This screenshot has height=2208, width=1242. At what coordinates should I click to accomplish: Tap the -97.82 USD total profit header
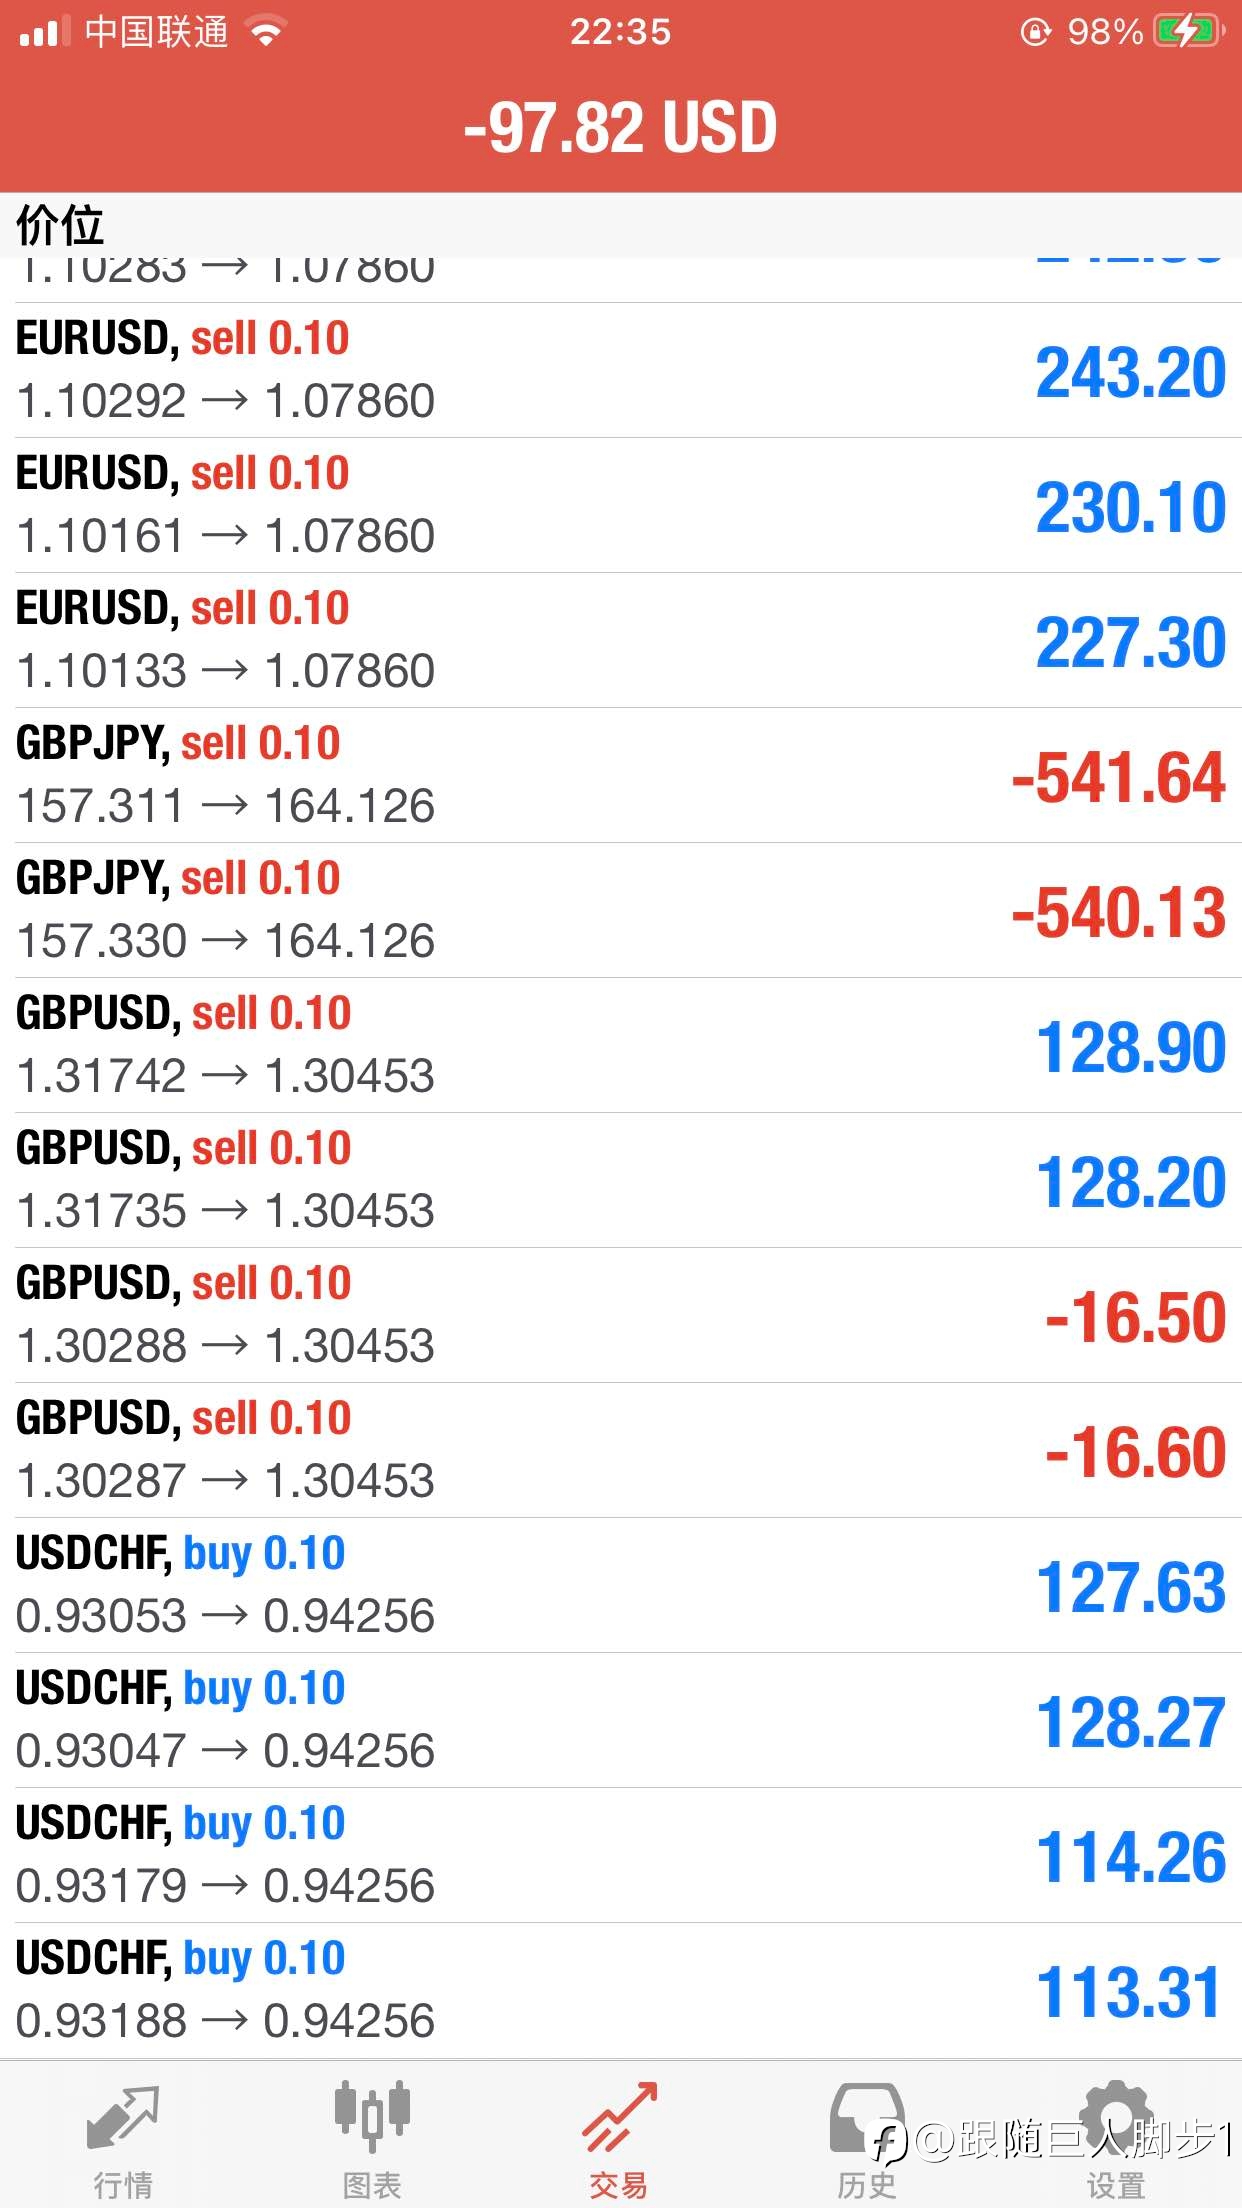click(621, 128)
